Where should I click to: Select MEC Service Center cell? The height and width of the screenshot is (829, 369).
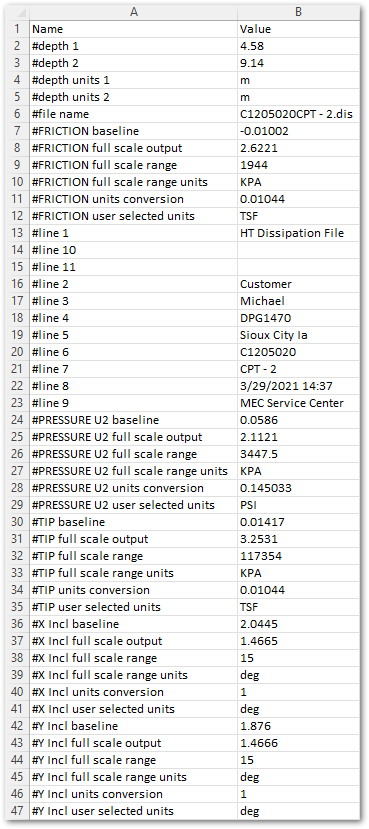[299, 403]
